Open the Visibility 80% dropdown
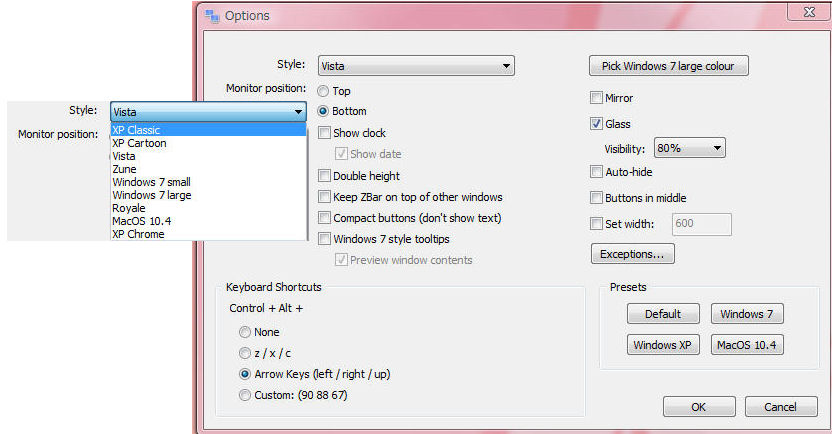The width and height of the screenshot is (832, 434). [x=689, y=148]
